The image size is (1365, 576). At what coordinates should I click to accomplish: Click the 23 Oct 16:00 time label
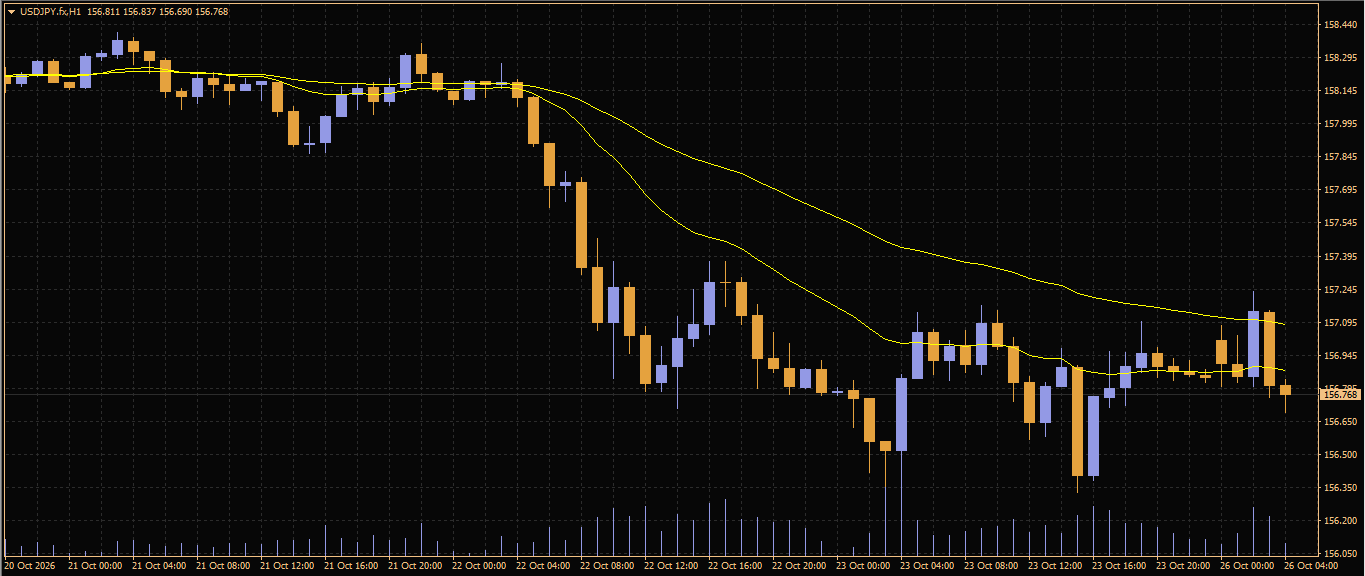click(1119, 566)
